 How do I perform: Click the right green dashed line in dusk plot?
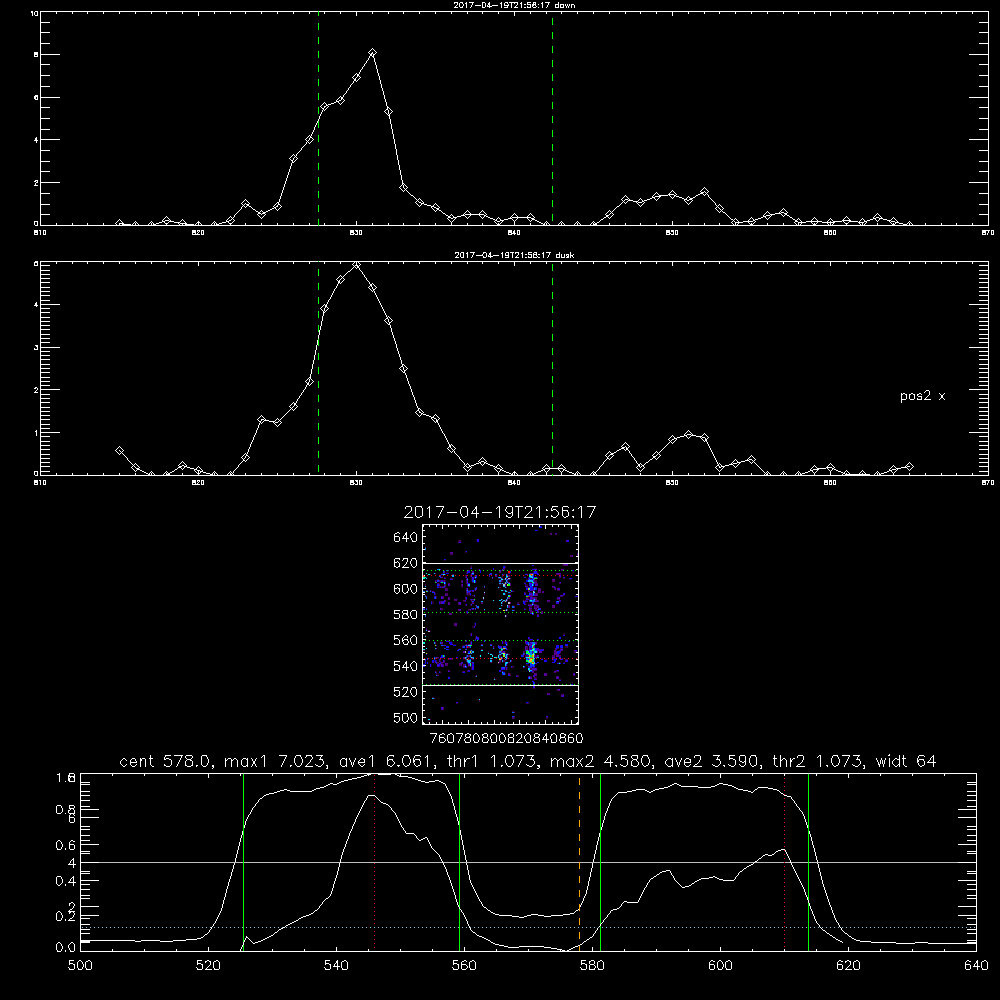pos(552,370)
